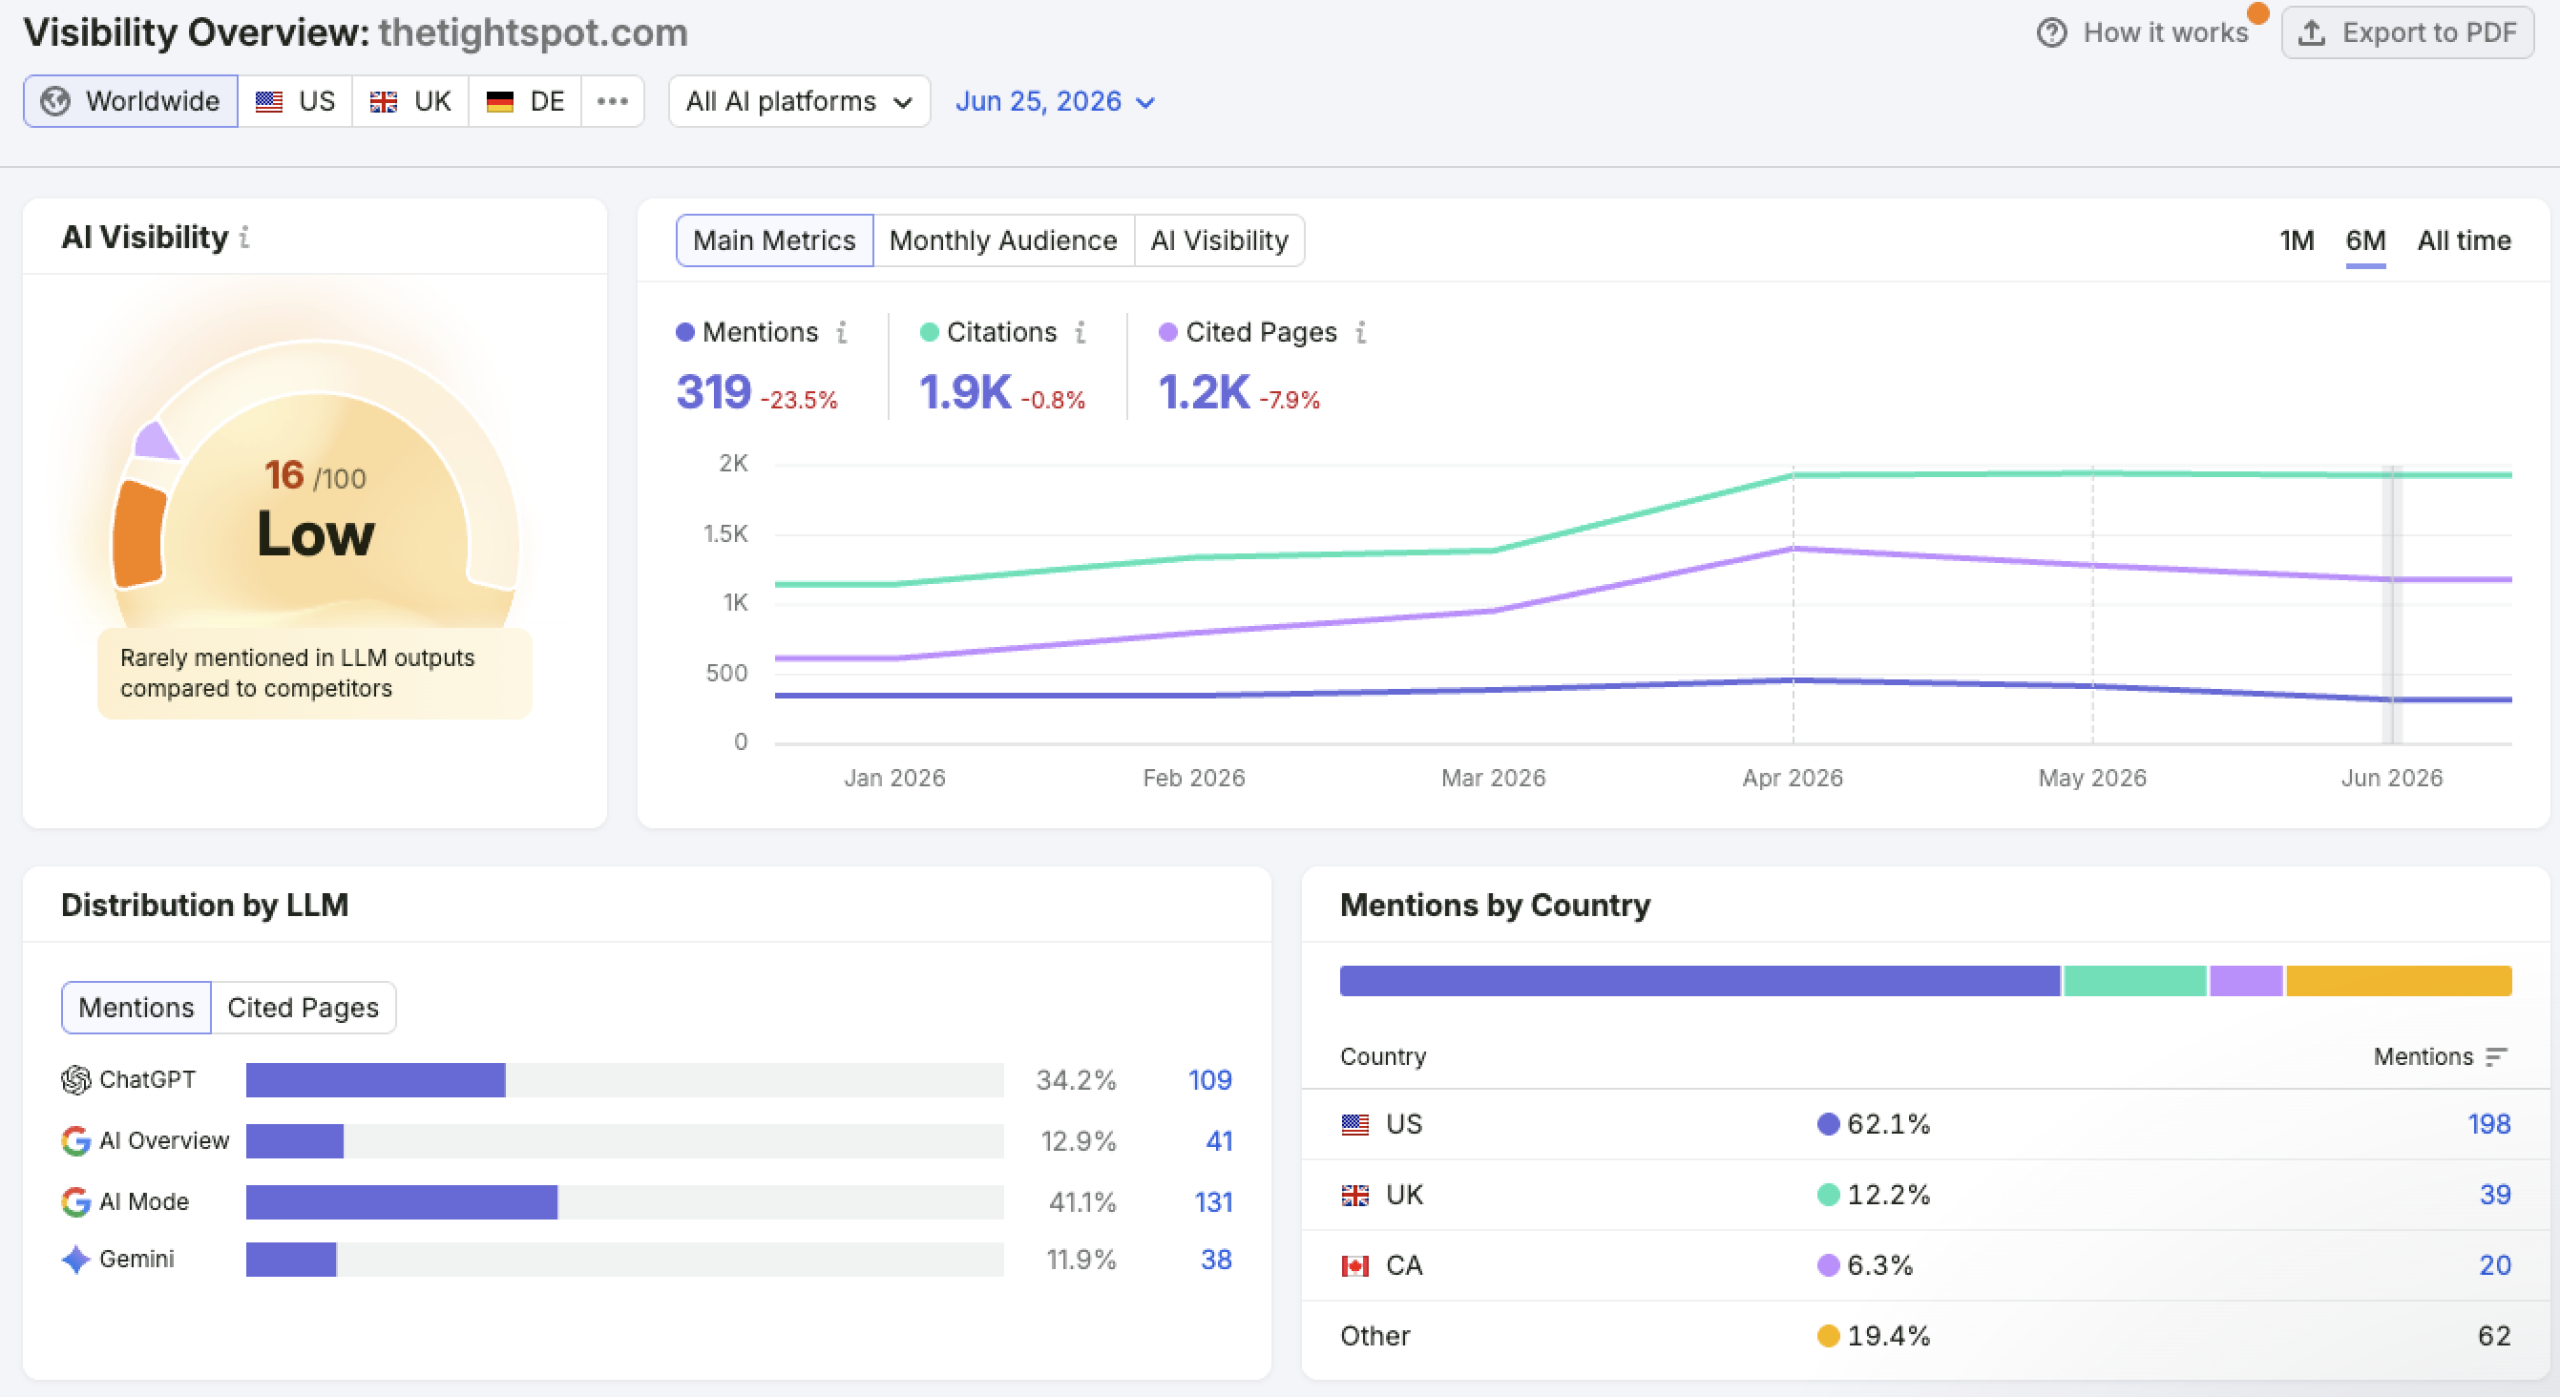Open more countries ellipsis menu
This screenshot has height=1397, width=2560.
[612, 101]
